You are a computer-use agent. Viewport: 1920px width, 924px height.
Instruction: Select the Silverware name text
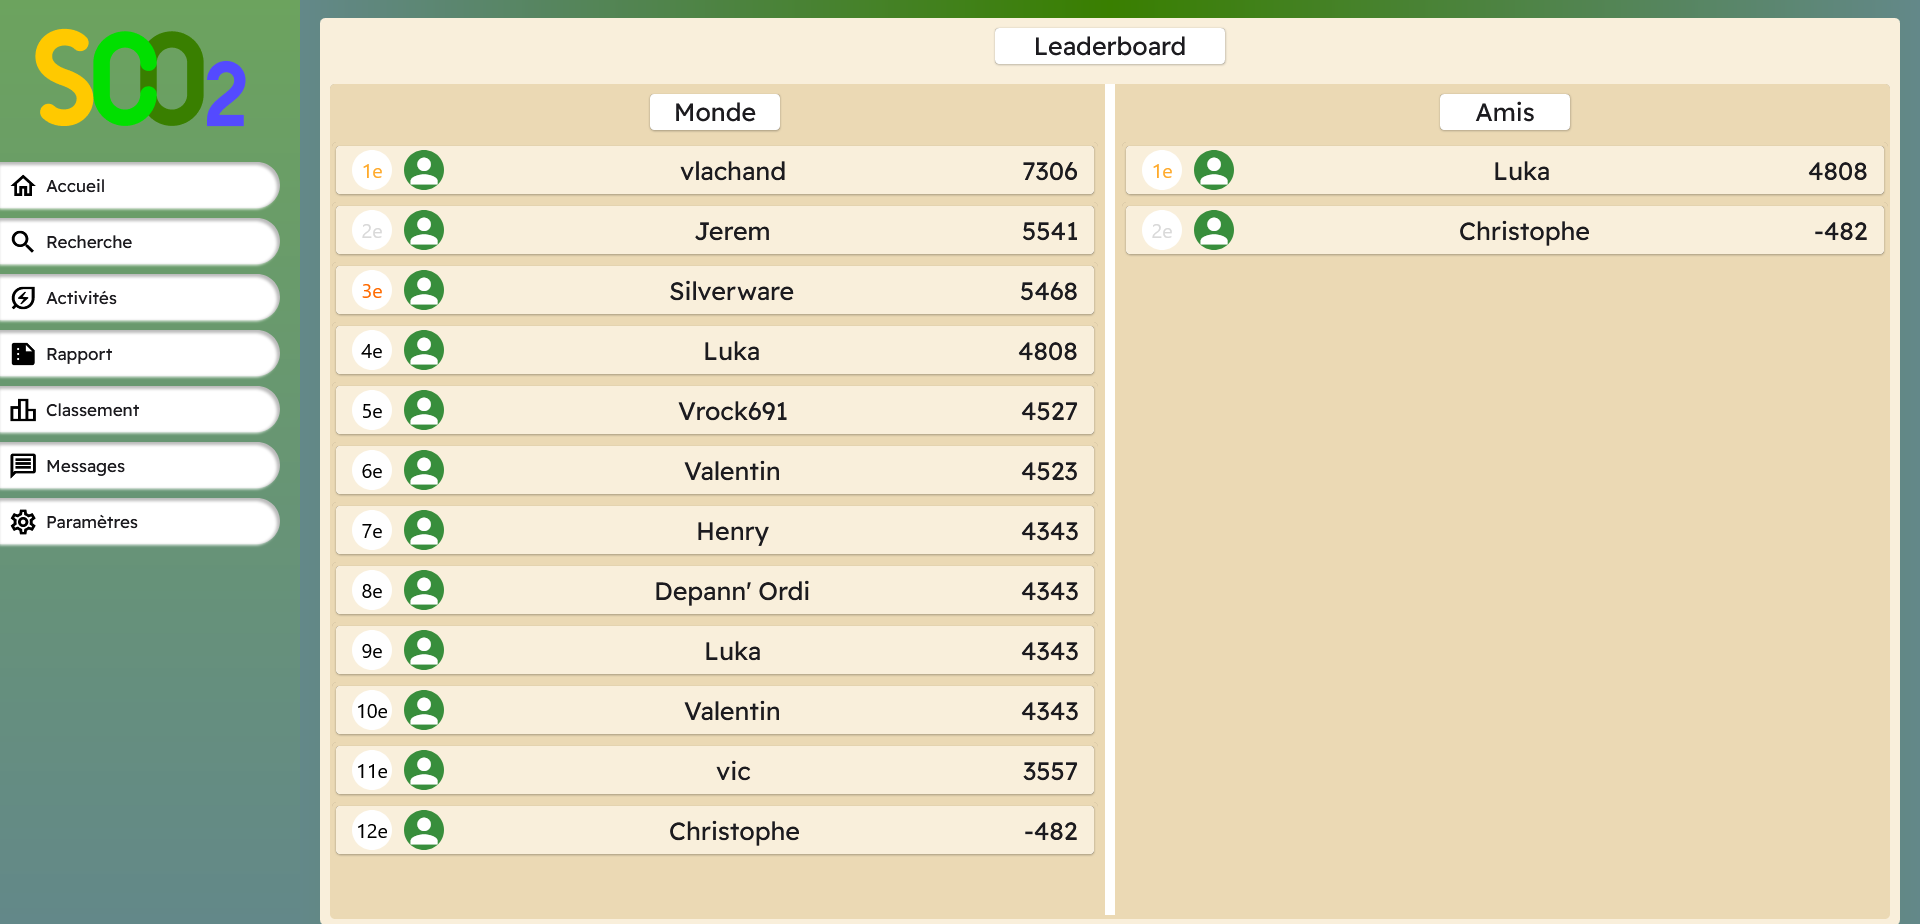pos(732,291)
